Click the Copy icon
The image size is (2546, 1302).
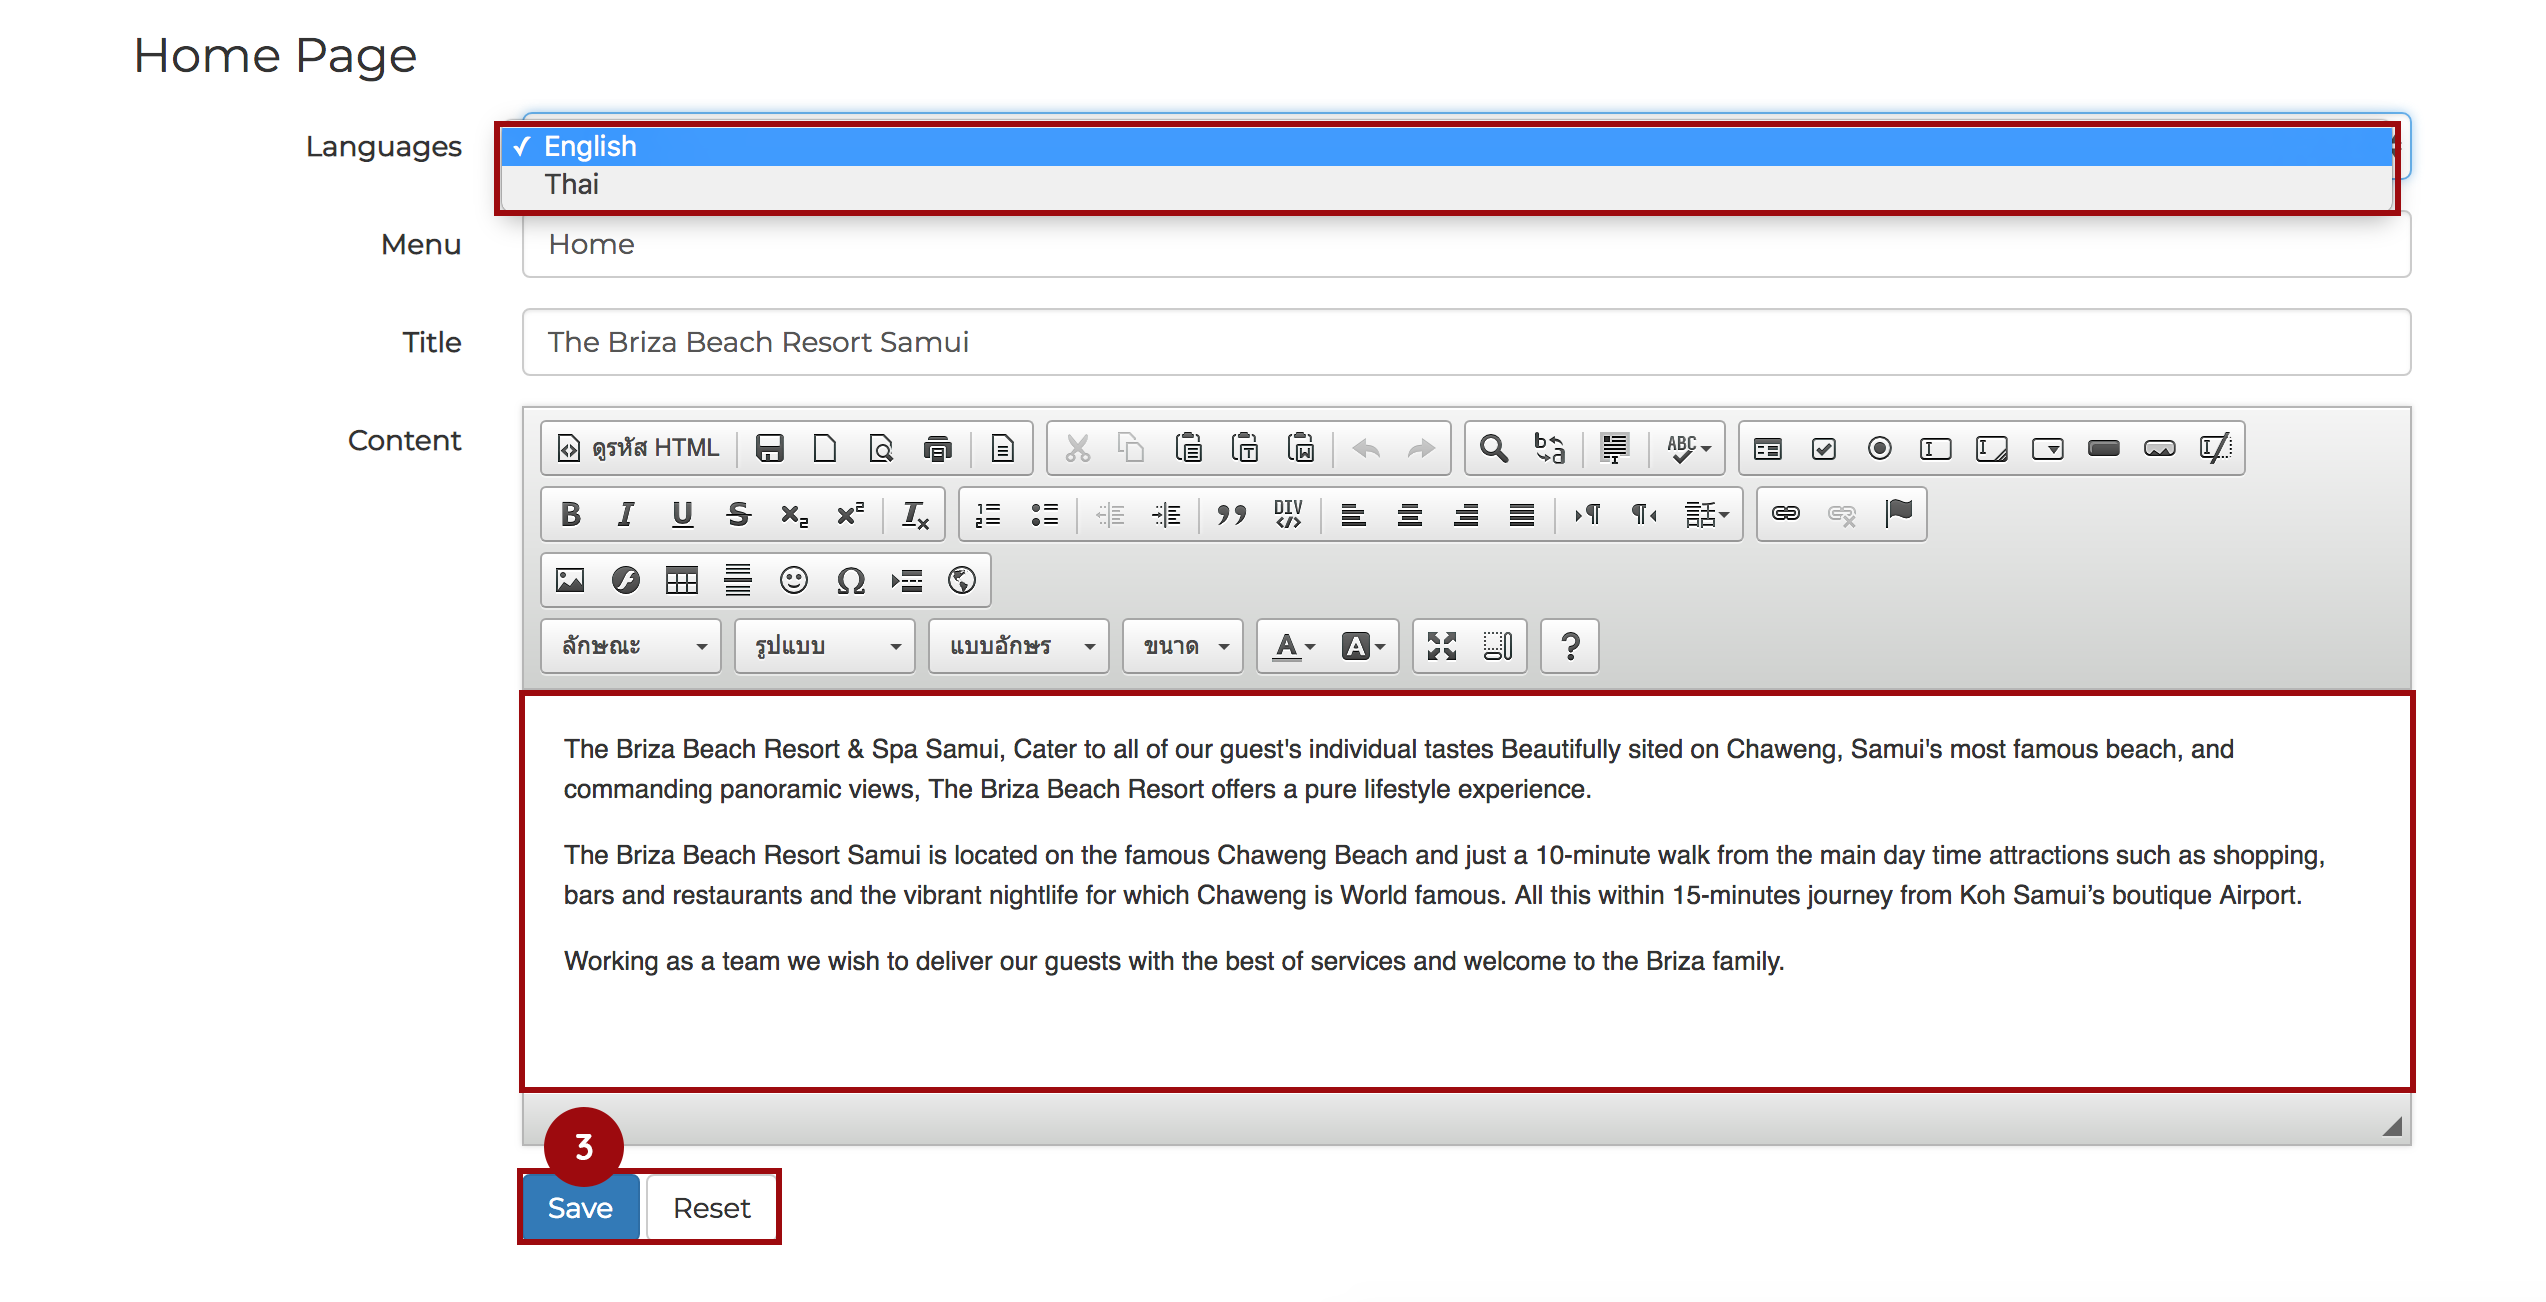coord(1132,448)
